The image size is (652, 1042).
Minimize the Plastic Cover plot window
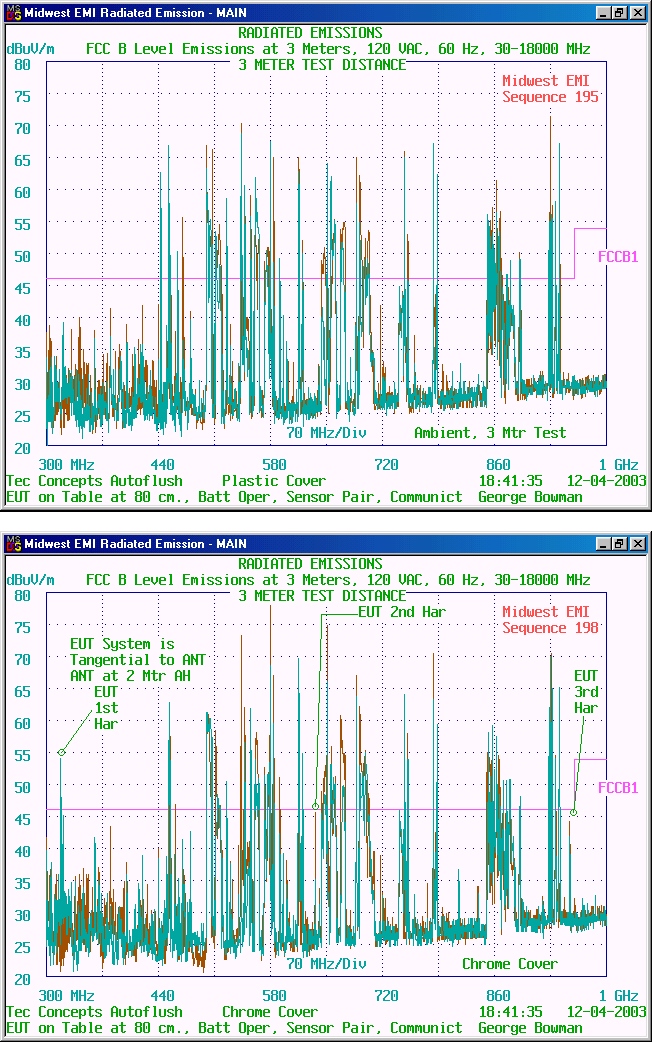coord(602,13)
